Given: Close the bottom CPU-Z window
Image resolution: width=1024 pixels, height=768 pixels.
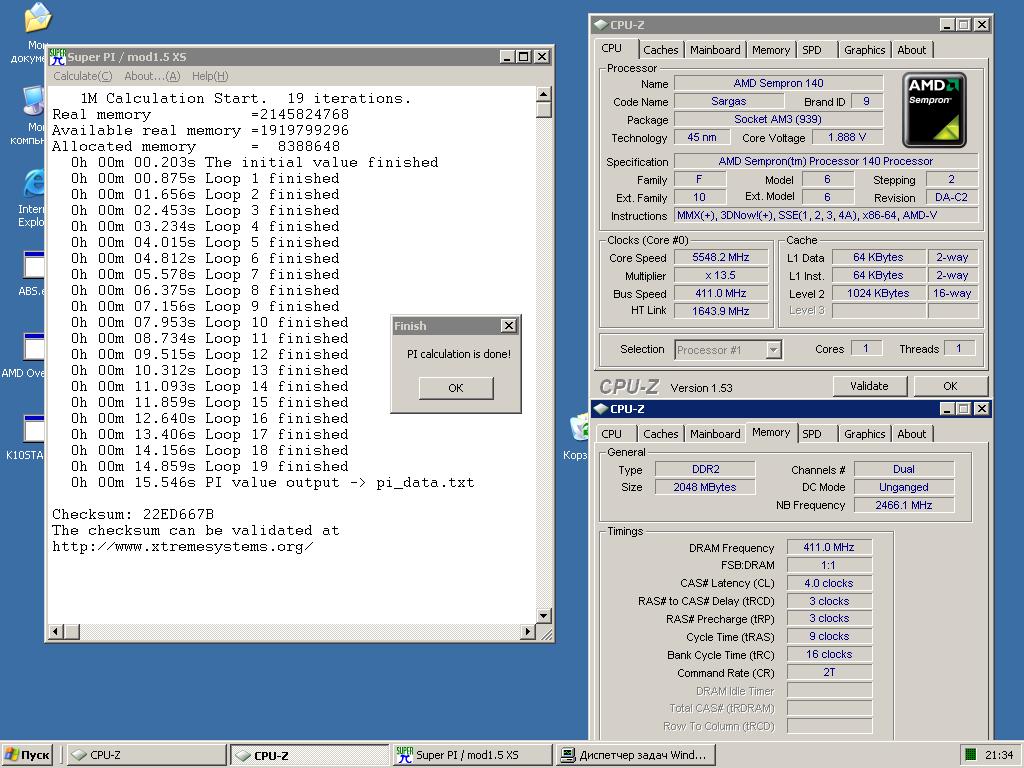Looking at the screenshot, I should 982,409.
